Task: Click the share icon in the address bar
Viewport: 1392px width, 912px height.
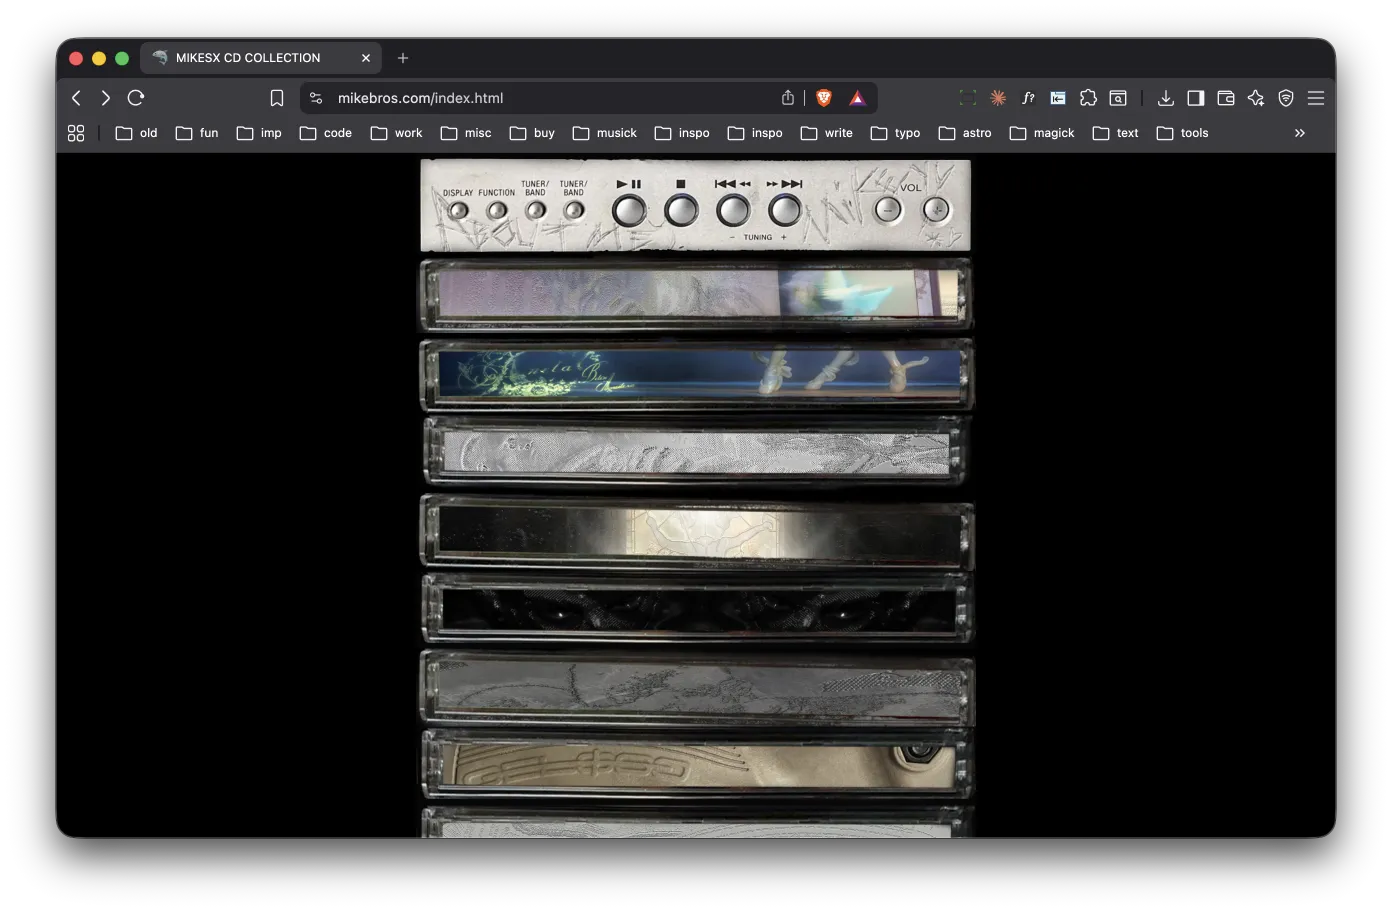Action: 788,98
